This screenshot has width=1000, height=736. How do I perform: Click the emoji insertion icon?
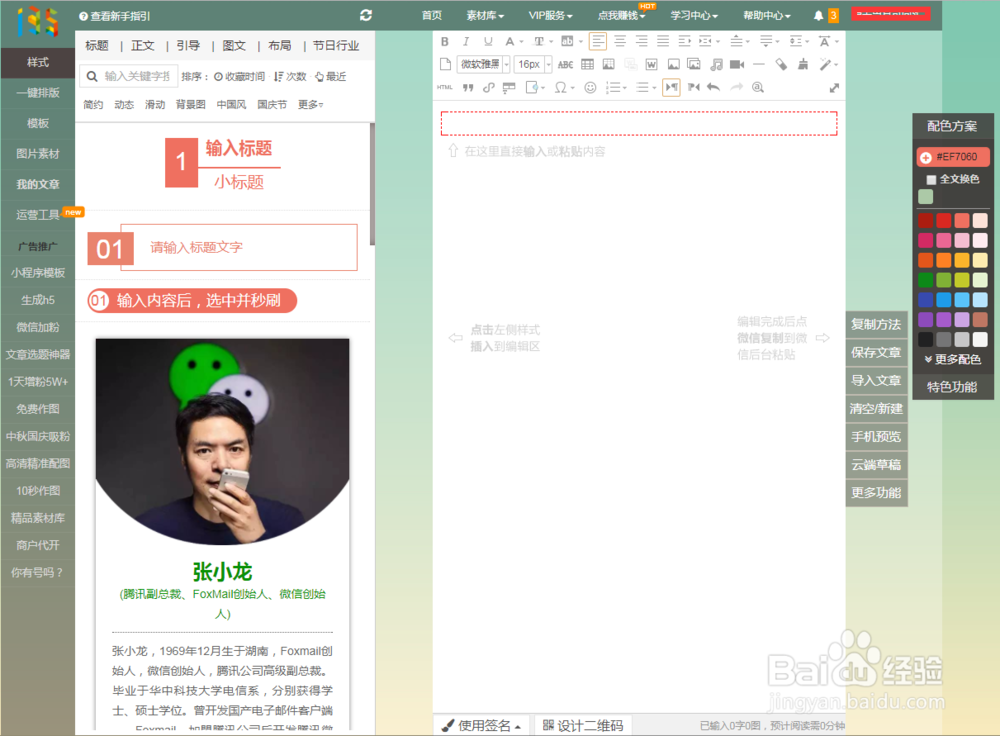590,86
